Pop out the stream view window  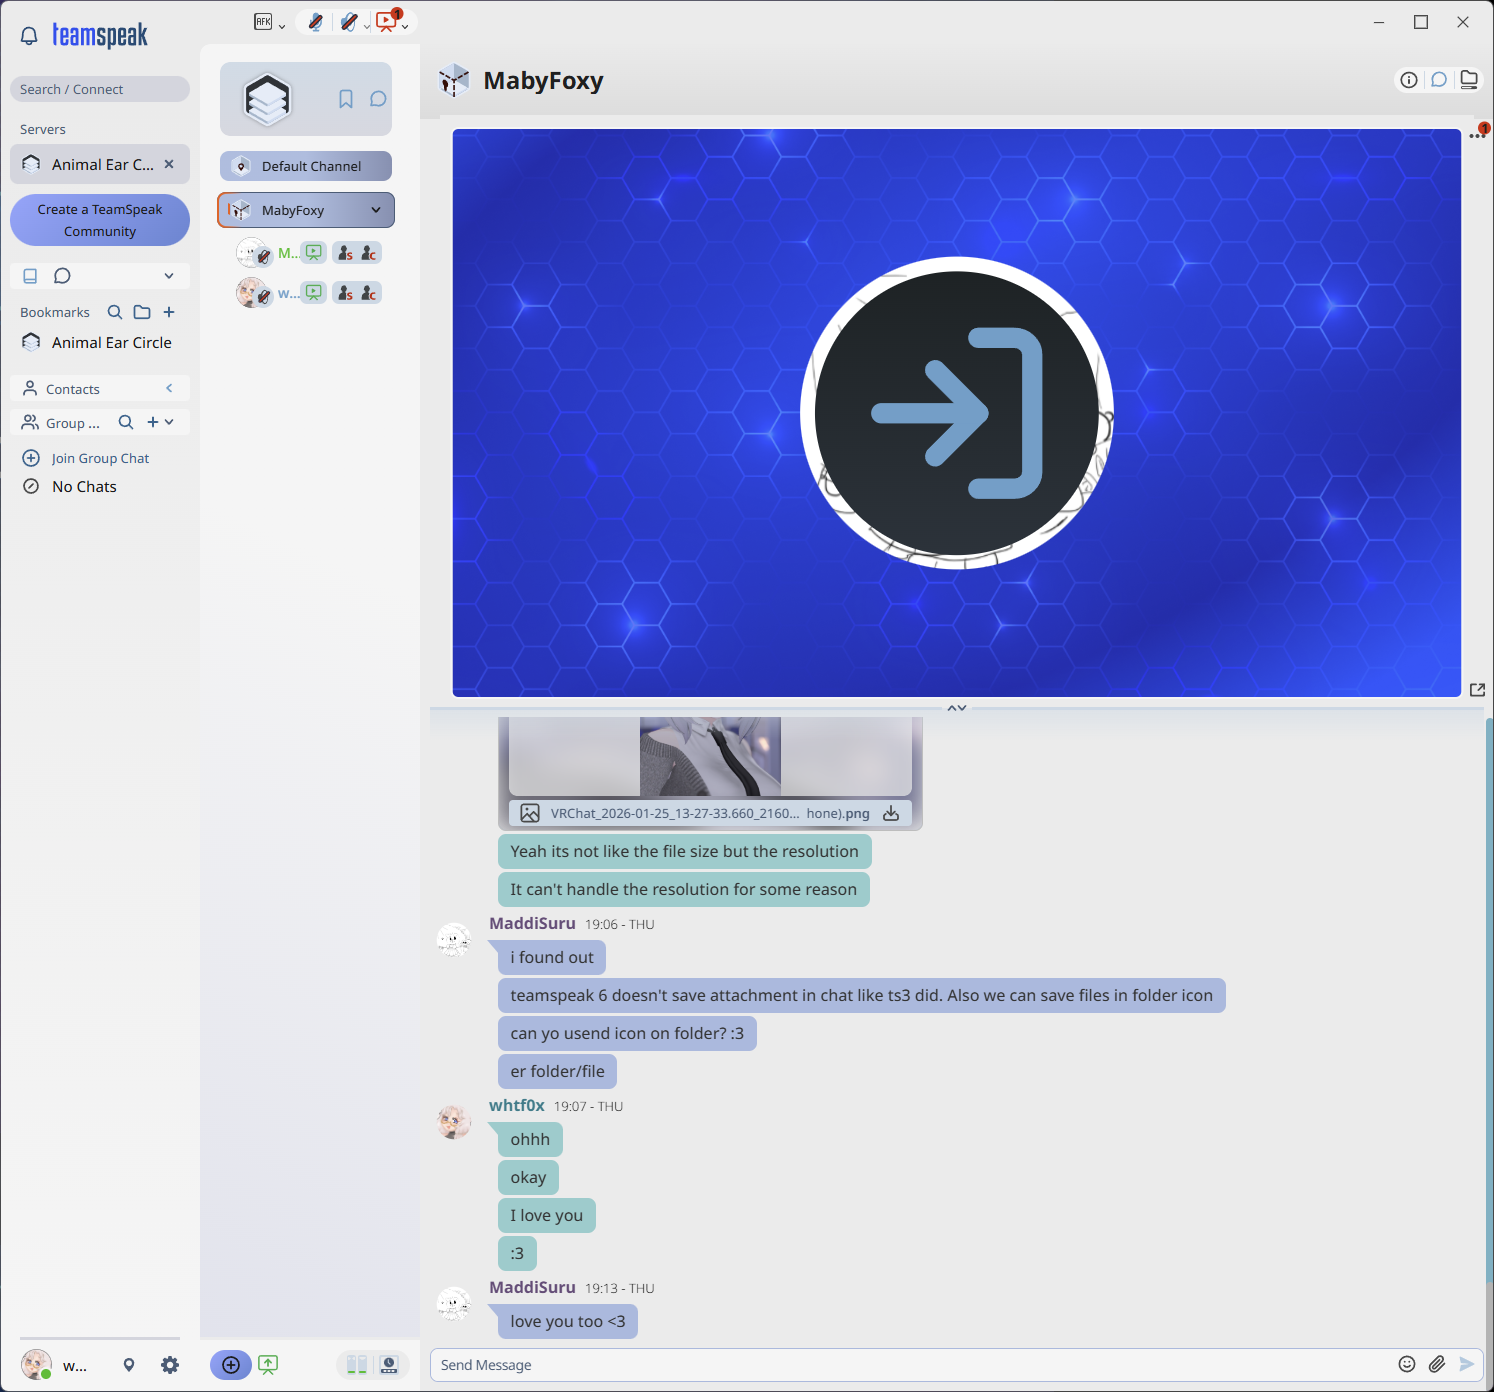(1477, 689)
